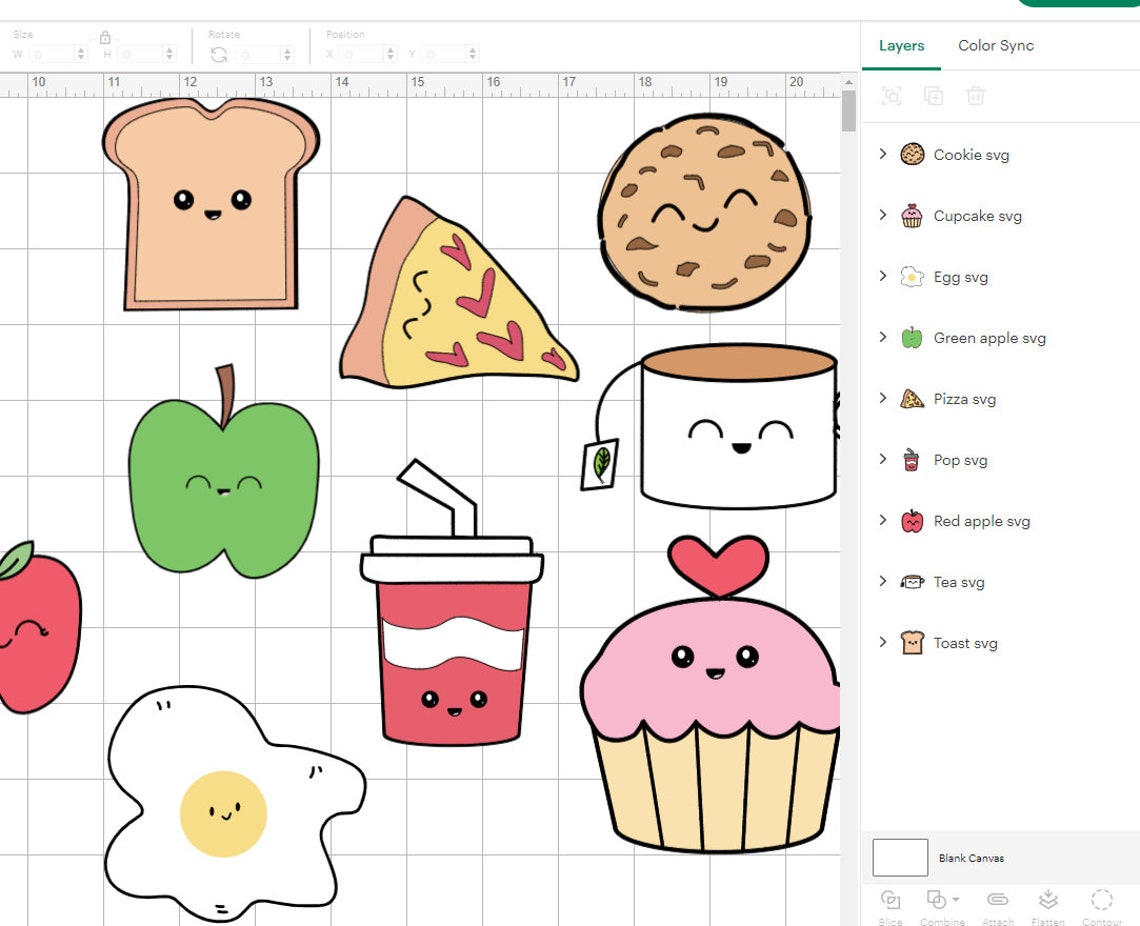Click the Position Y input field
Viewport: 1140px width, 926px height.
coord(444,54)
